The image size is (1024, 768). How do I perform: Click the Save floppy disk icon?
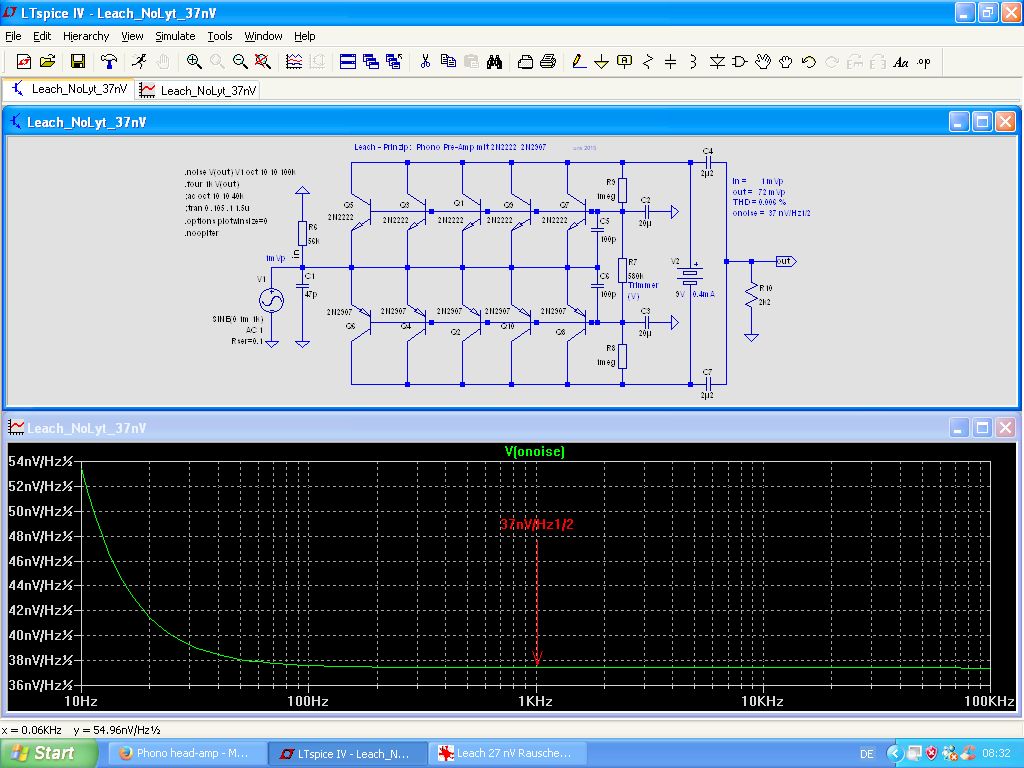[77, 61]
